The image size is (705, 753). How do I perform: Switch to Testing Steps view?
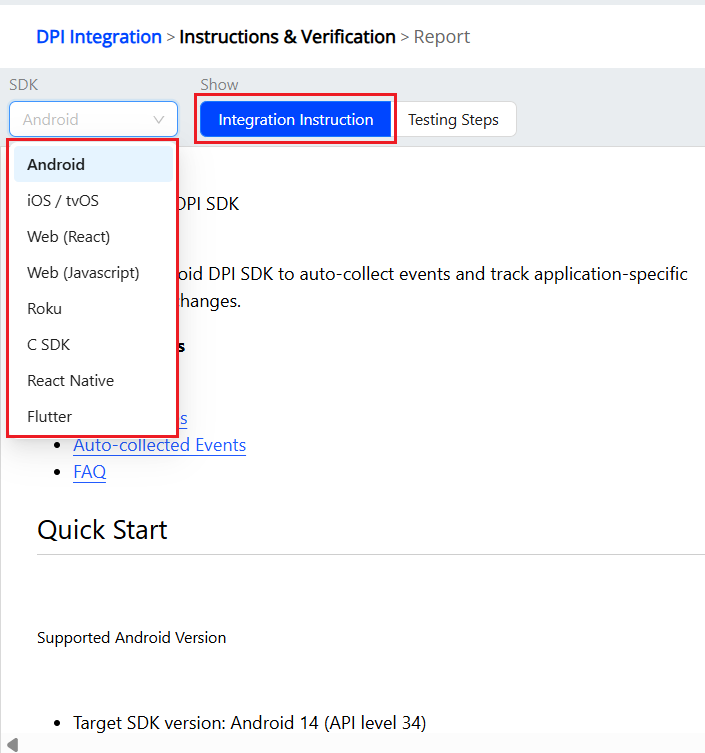tap(453, 120)
